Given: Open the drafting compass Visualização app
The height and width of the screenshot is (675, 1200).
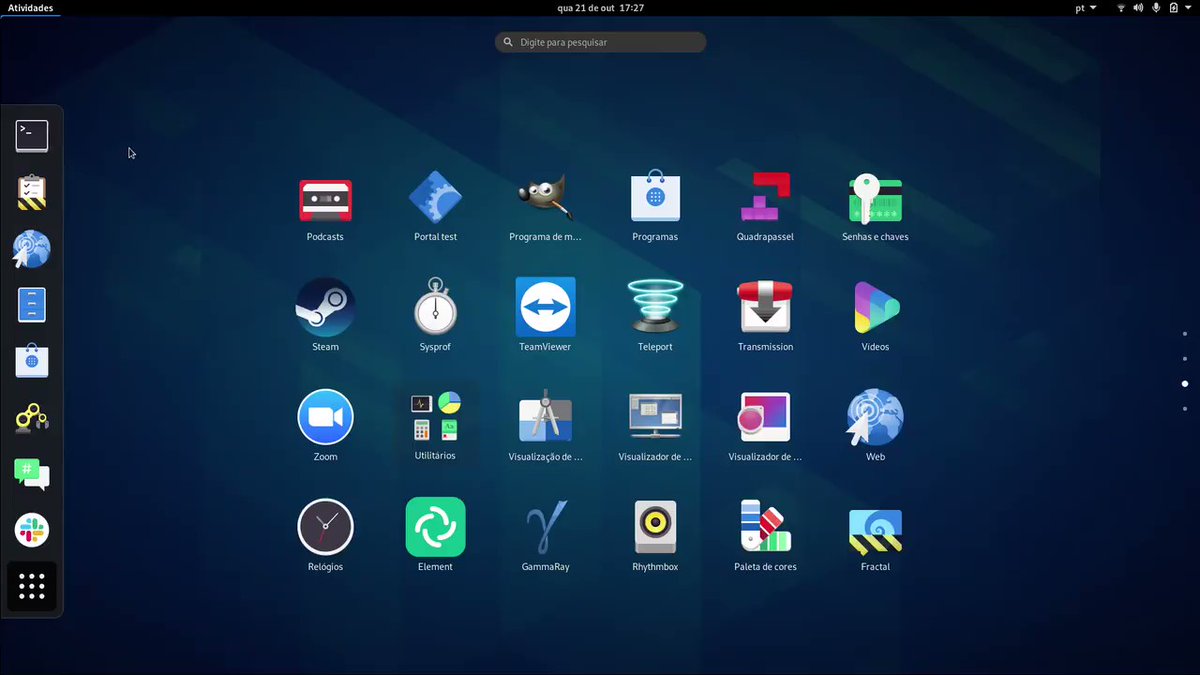Looking at the screenshot, I should [x=545, y=427].
